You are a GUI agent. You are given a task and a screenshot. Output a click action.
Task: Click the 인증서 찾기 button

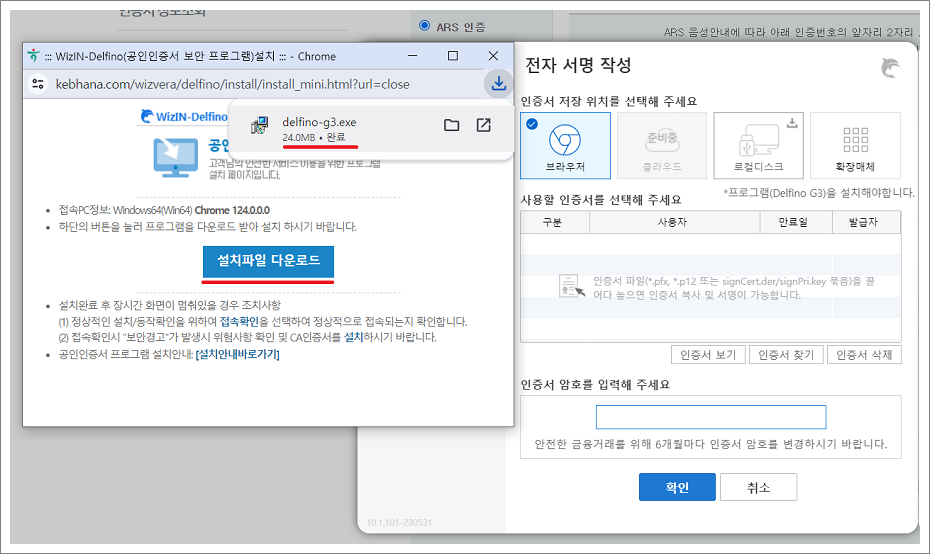pos(786,355)
